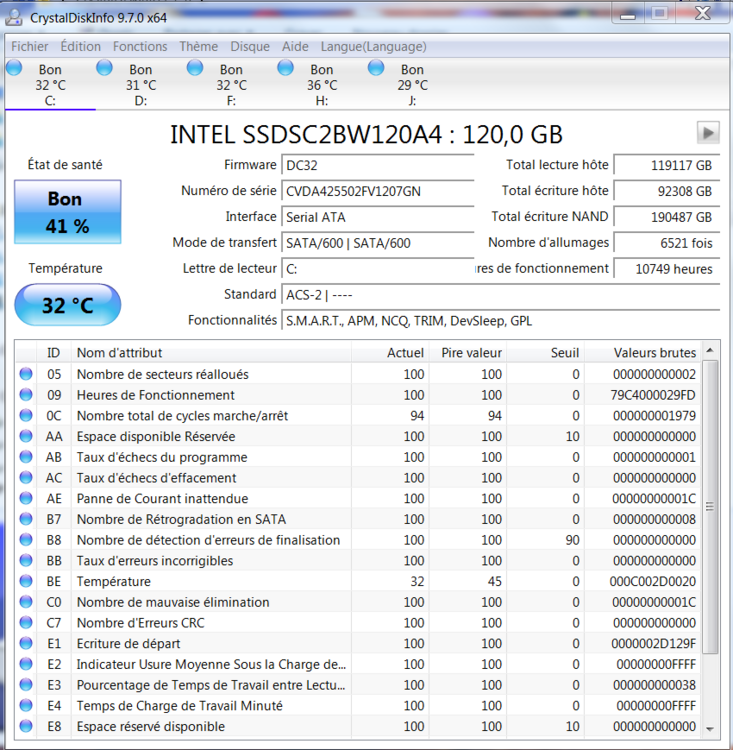Click the blue status icon for attribute 05
This screenshot has width=733, height=750.
tap(26, 374)
